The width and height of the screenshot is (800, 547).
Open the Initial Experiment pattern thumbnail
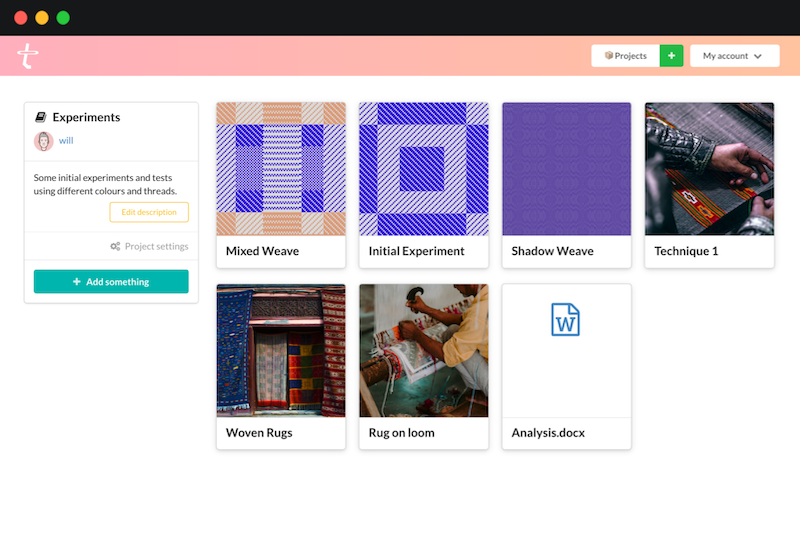(424, 169)
